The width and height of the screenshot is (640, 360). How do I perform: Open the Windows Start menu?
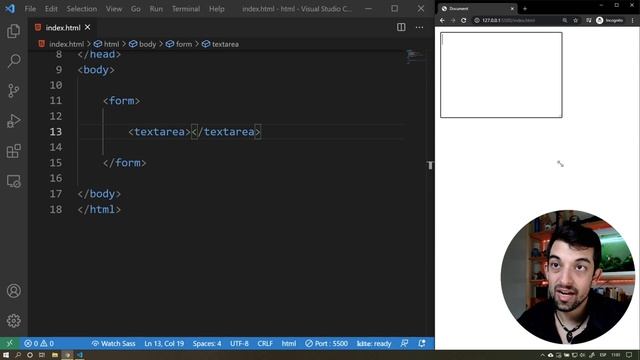click(6, 355)
